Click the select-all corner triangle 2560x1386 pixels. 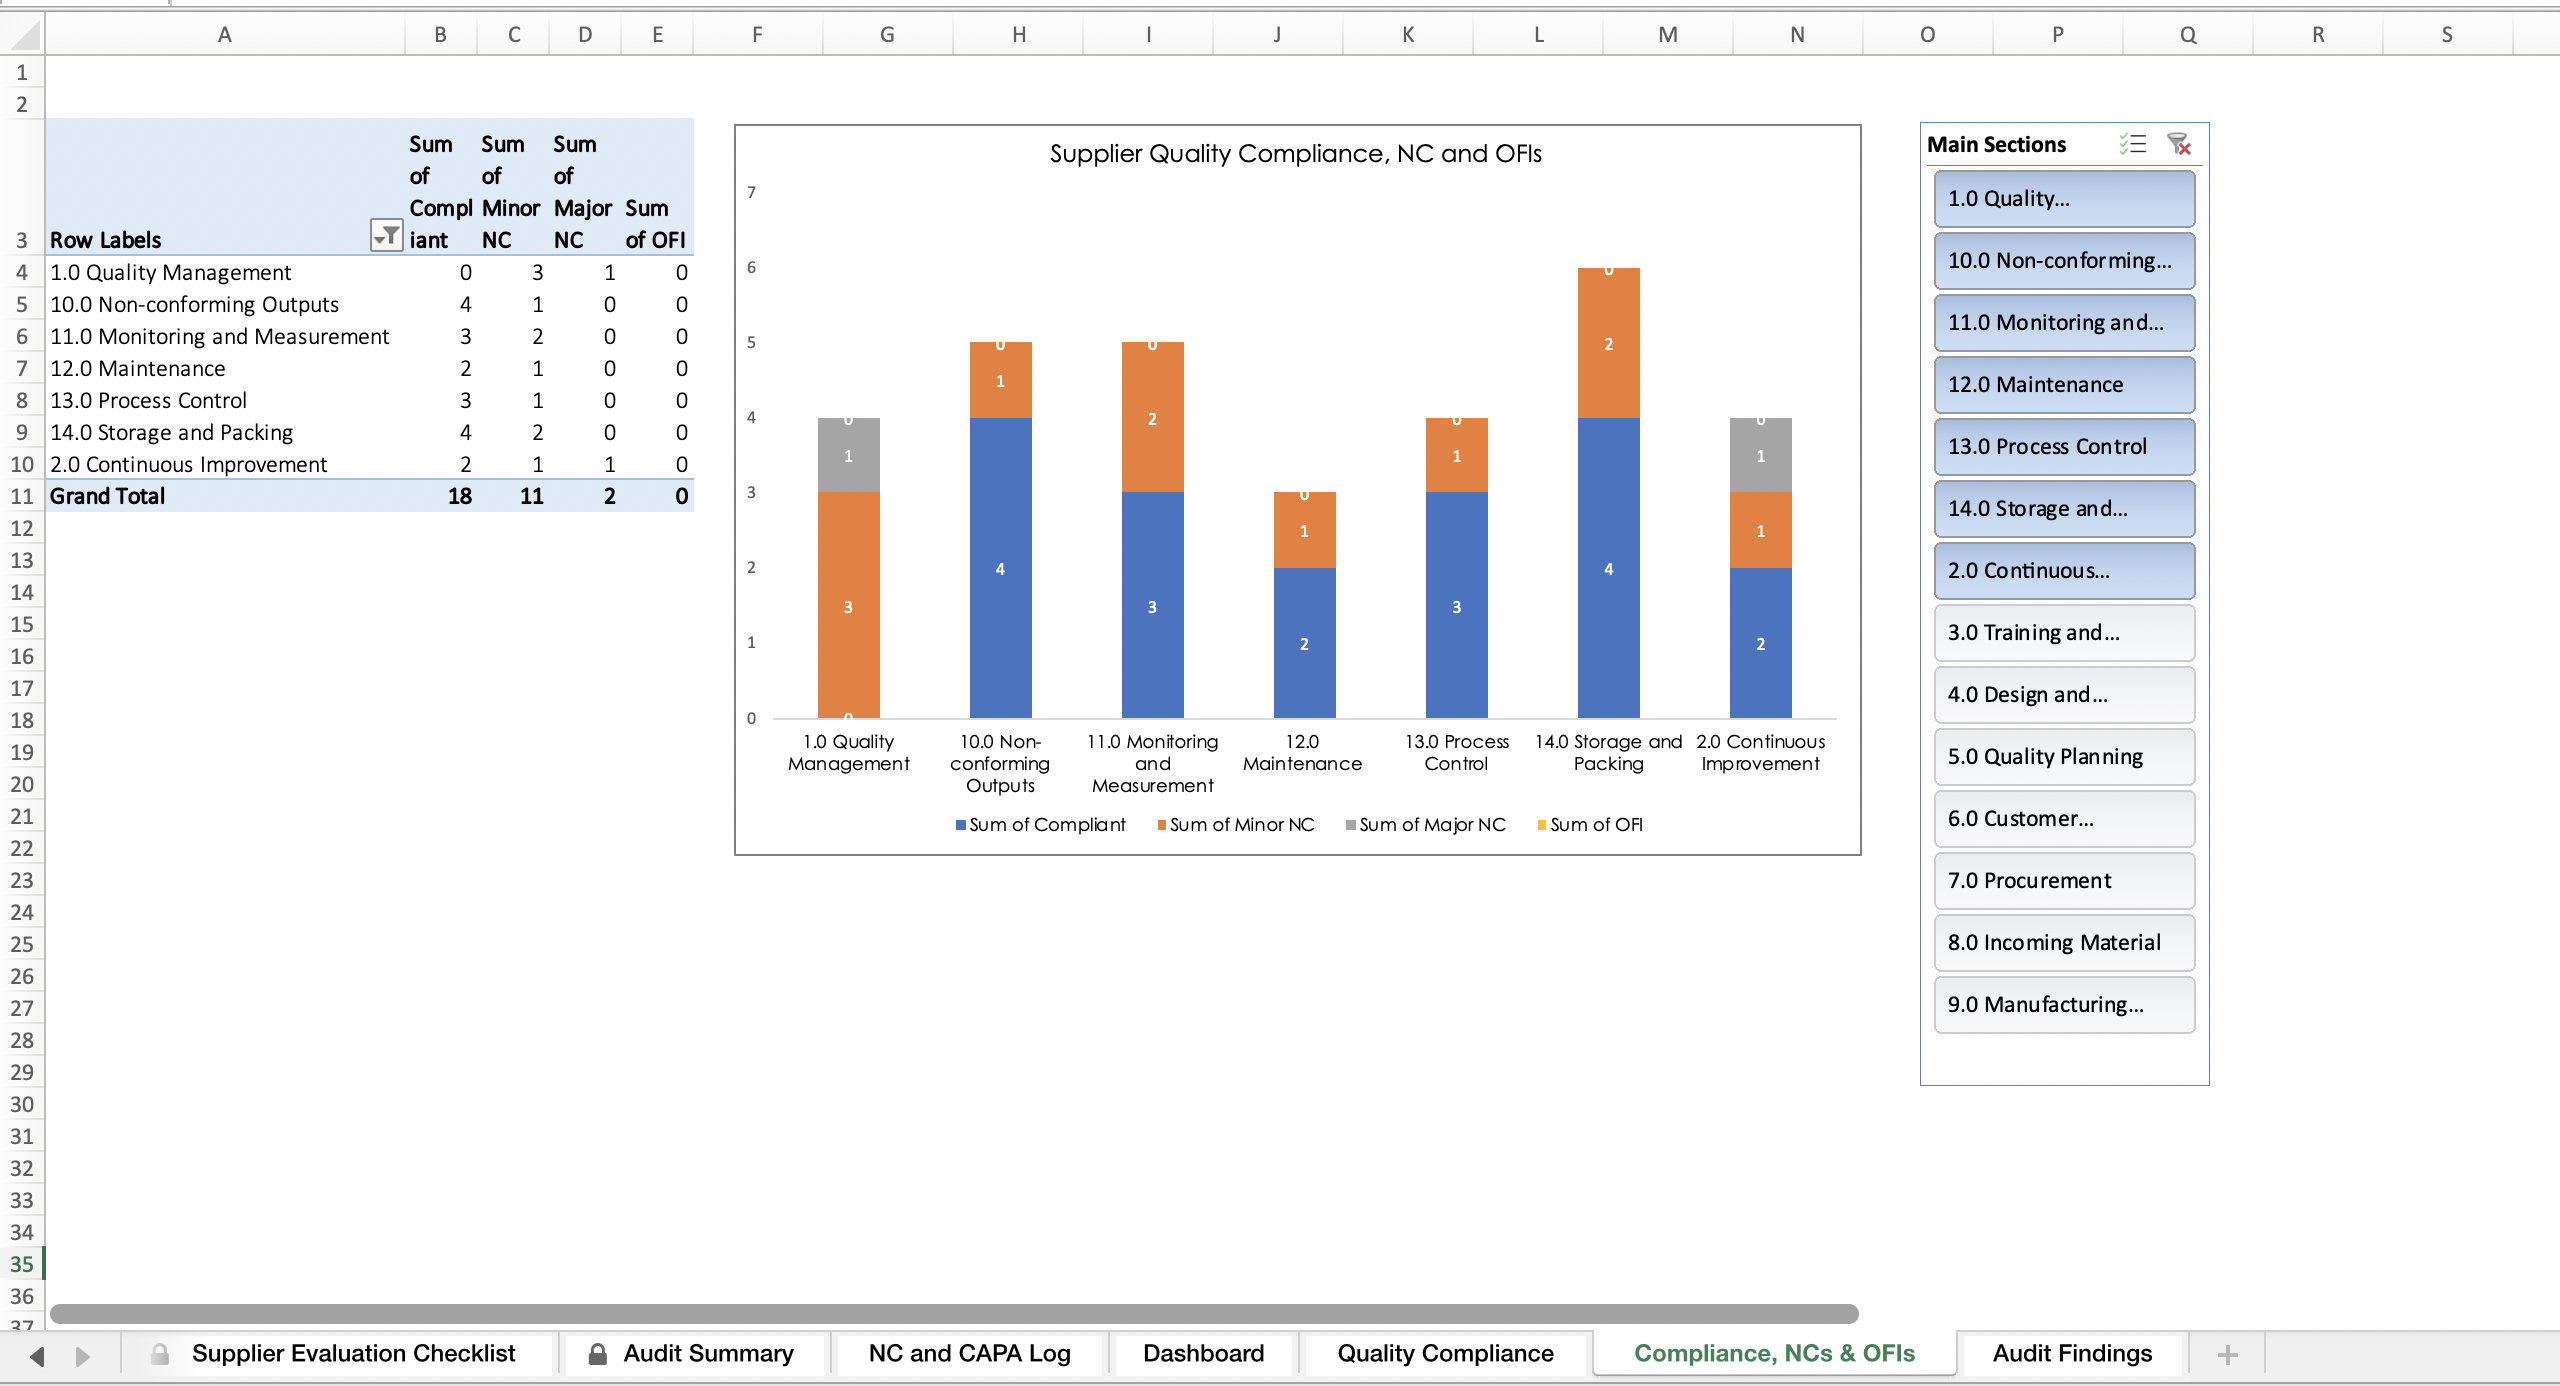point(22,35)
